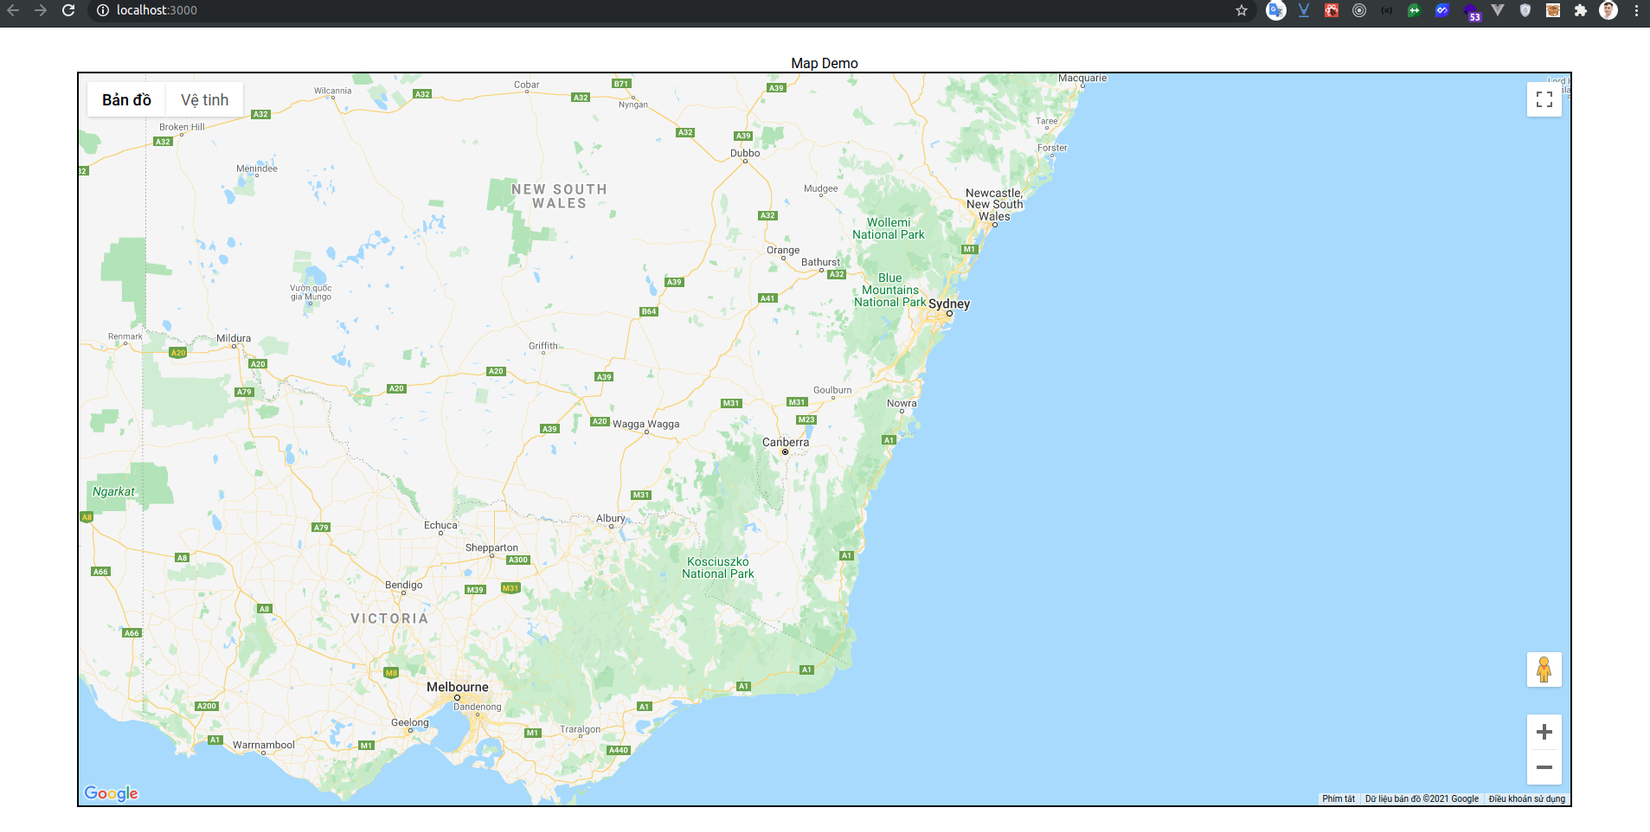Zoom in with the plus button

(x=1544, y=732)
